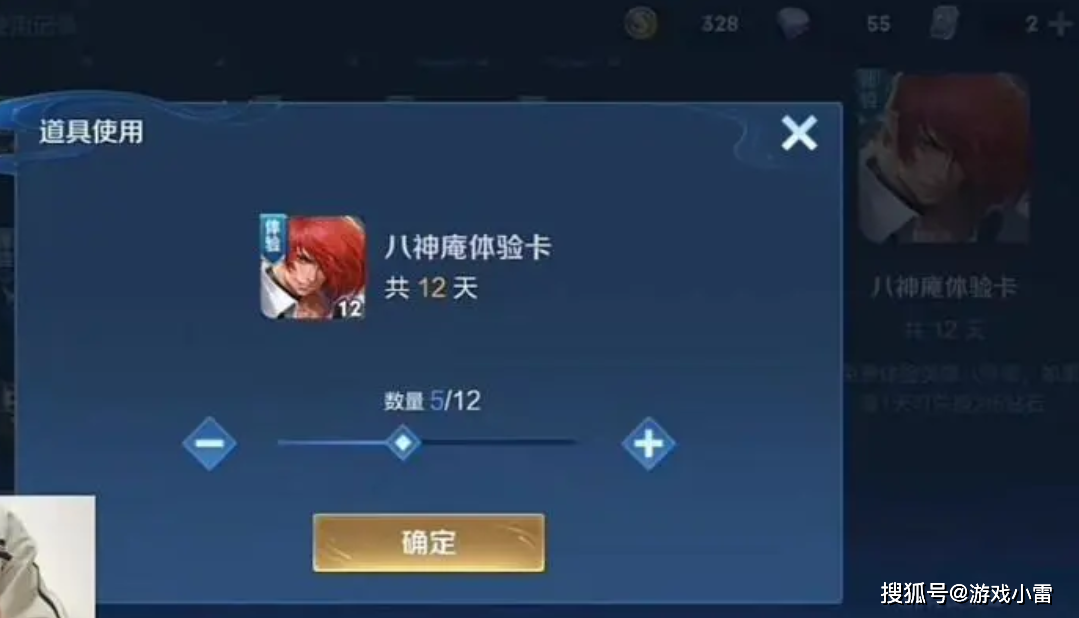Click the minus button to decrease quantity
The image size is (1079, 618).
[210, 444]
